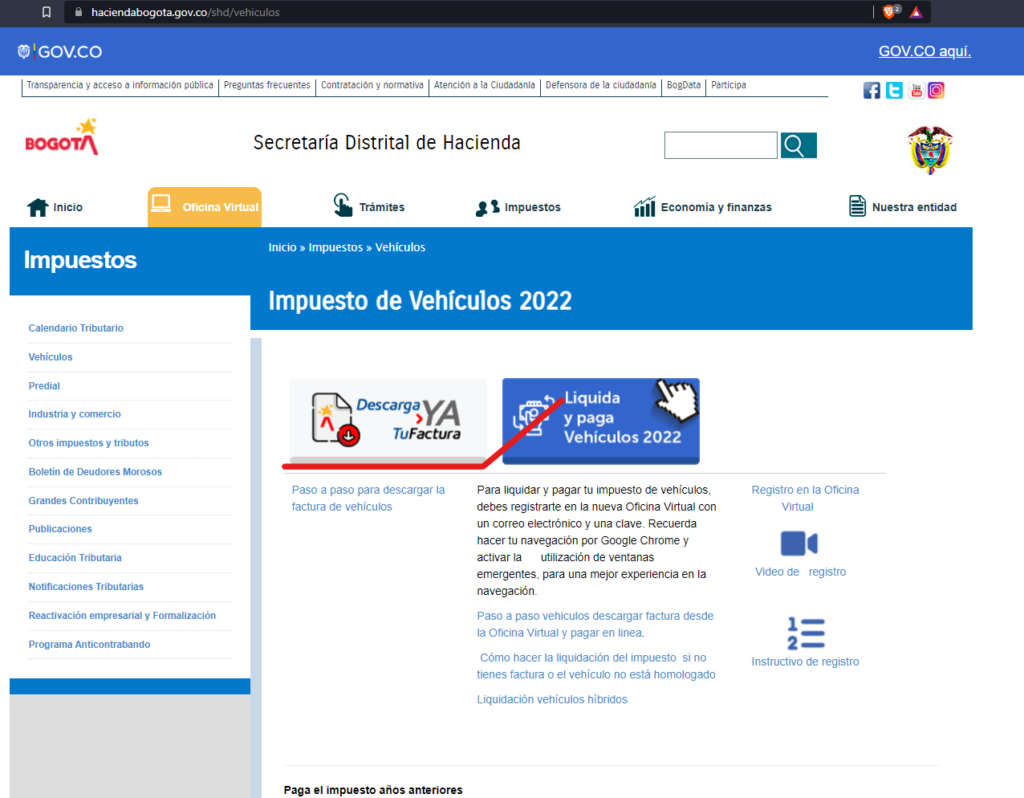Click the magnifying glass search button

point(798,146)
